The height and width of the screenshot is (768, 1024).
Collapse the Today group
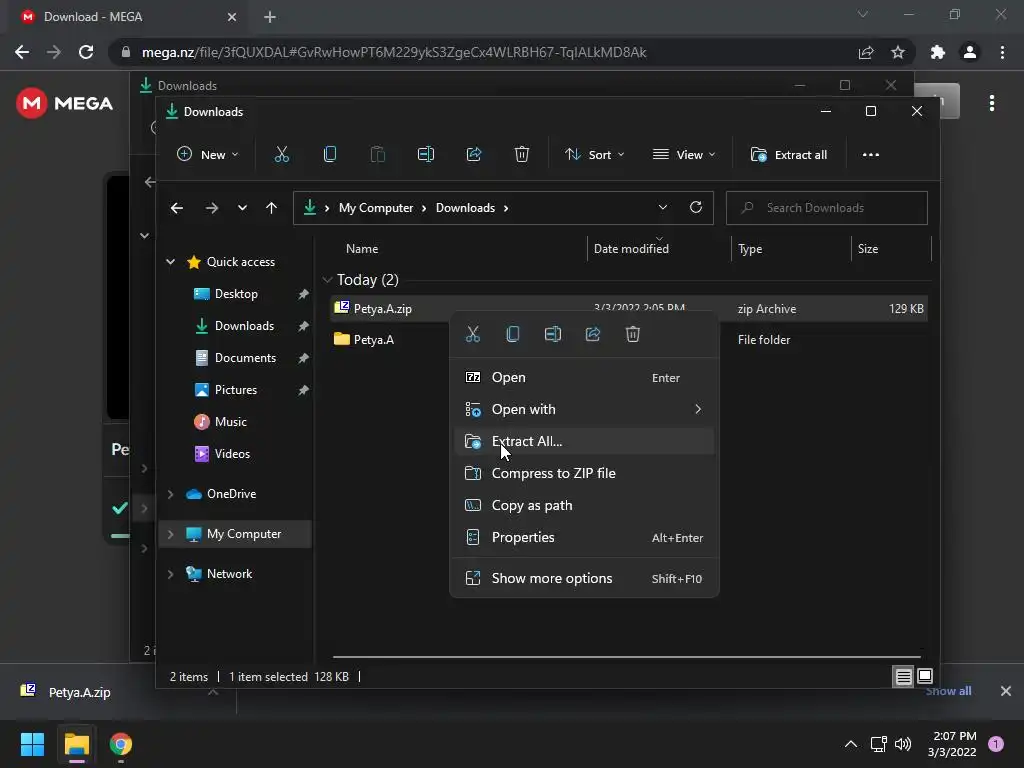click(x=327, y=280)
